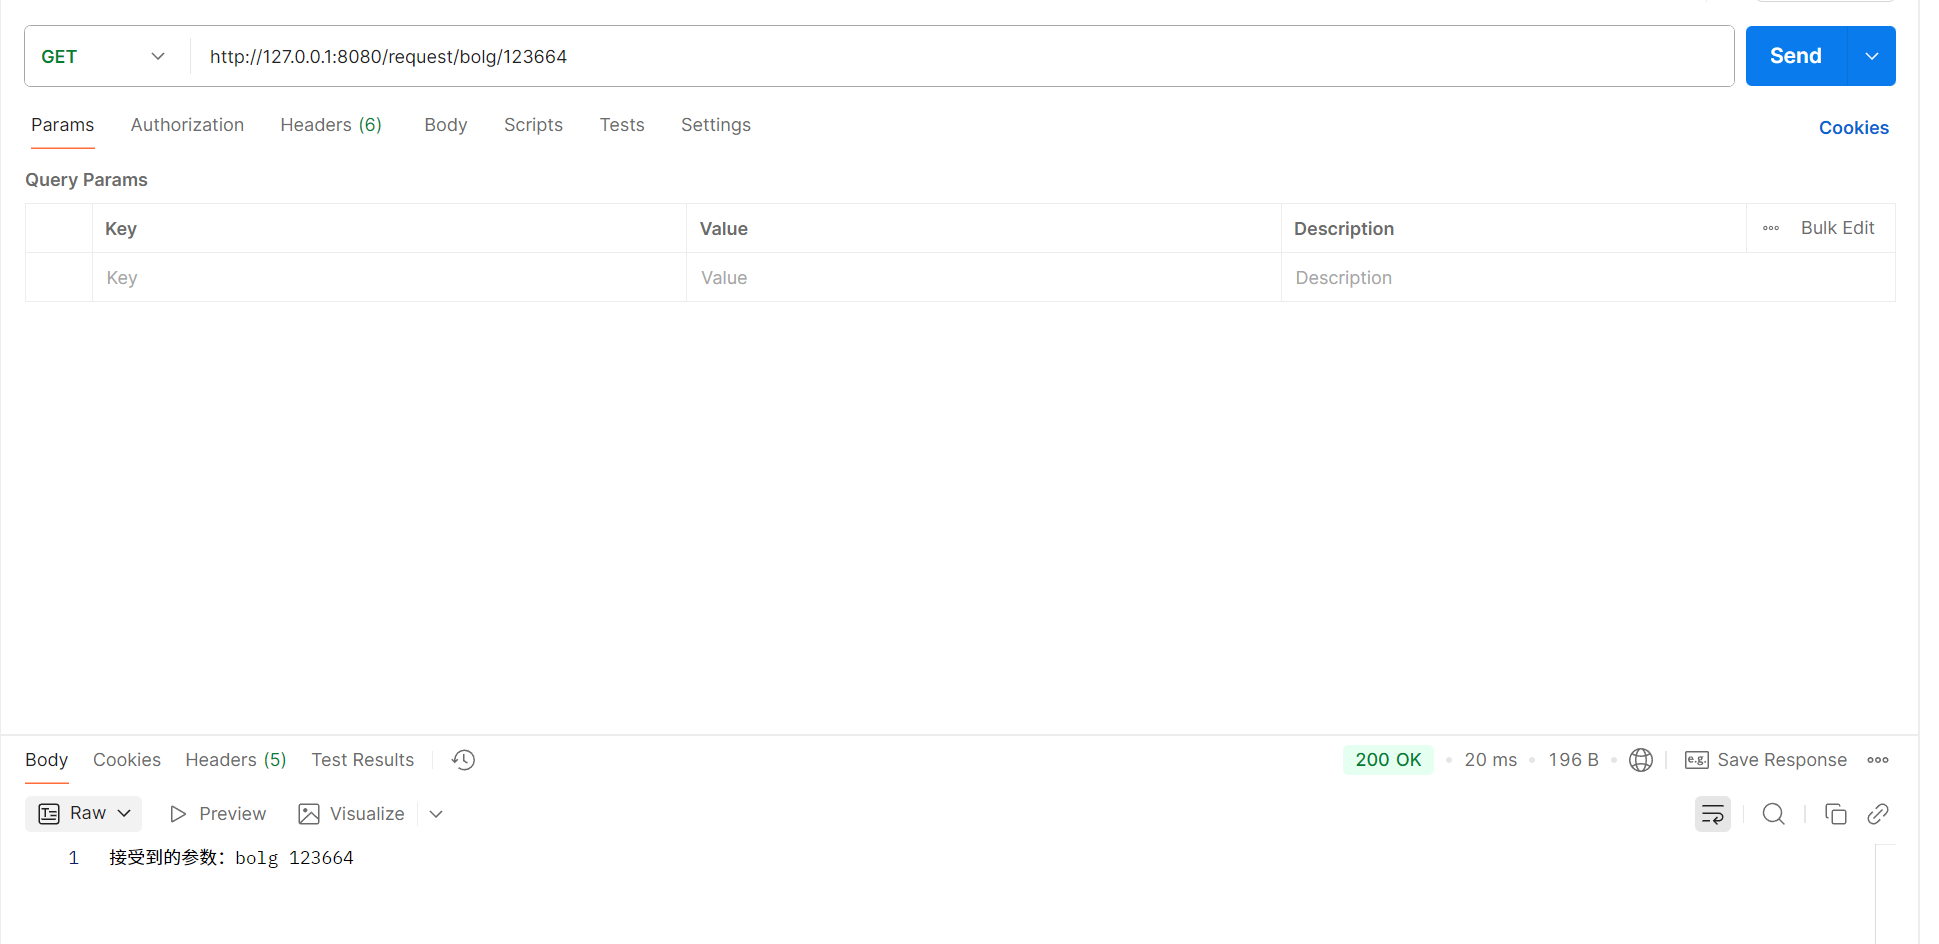Open the response history icon
This screenshot has width=1939, height=944.
(463, 760)
